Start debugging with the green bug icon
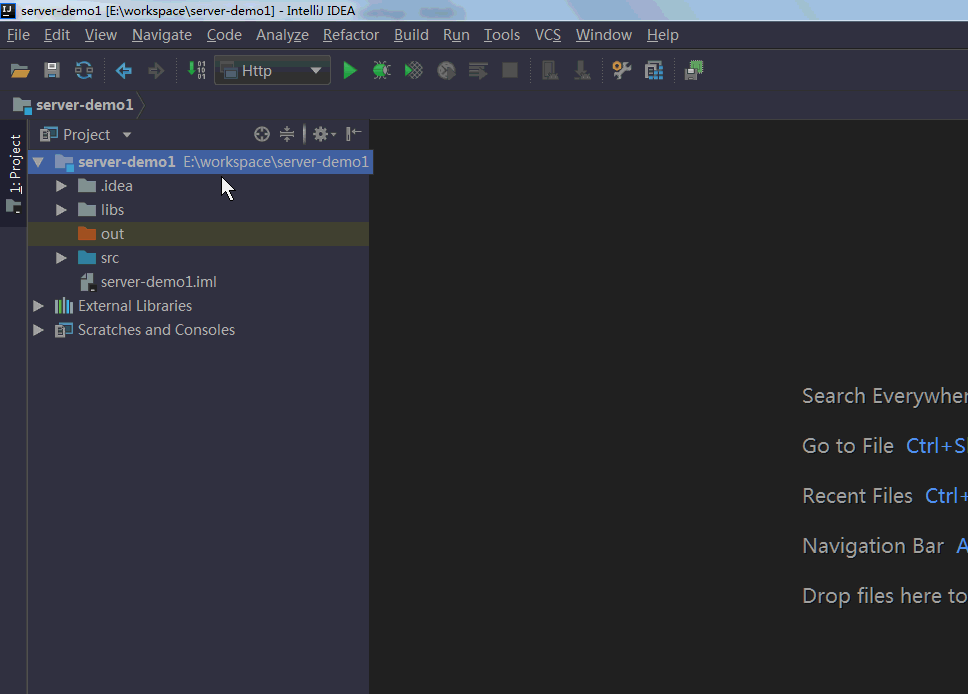968x694 pixels. click(382, 70)
